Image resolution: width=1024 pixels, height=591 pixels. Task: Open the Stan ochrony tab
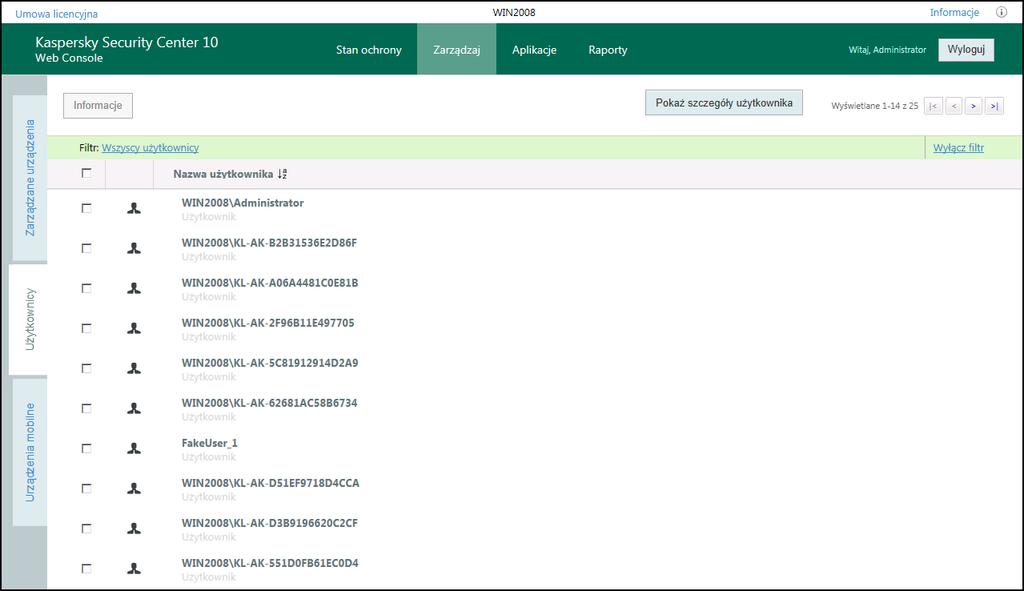(x=368, y=50)
